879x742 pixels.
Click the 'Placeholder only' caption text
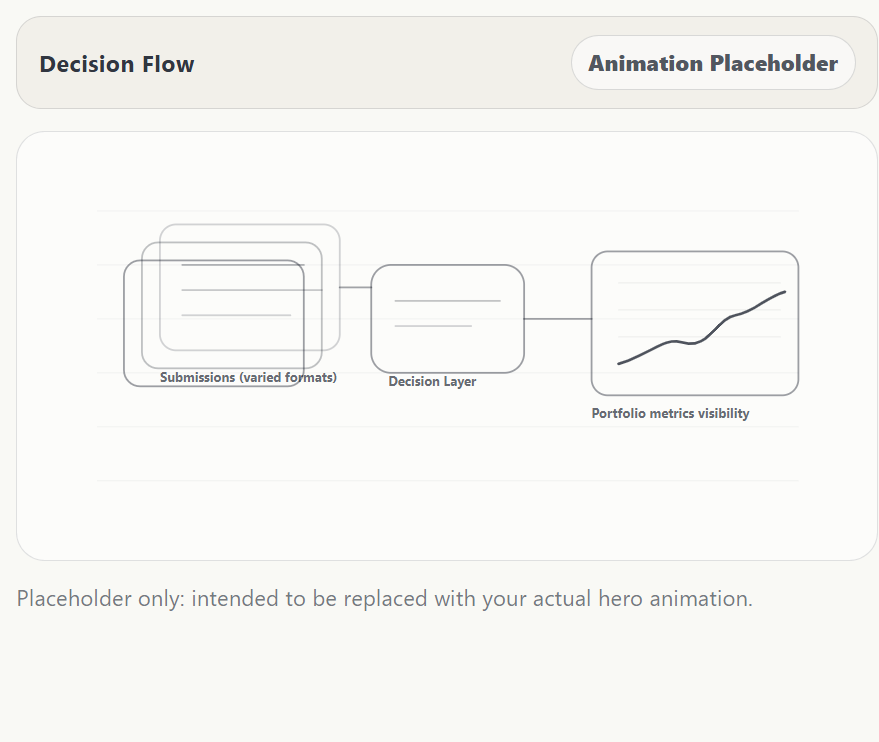click(x=100, y=599)
